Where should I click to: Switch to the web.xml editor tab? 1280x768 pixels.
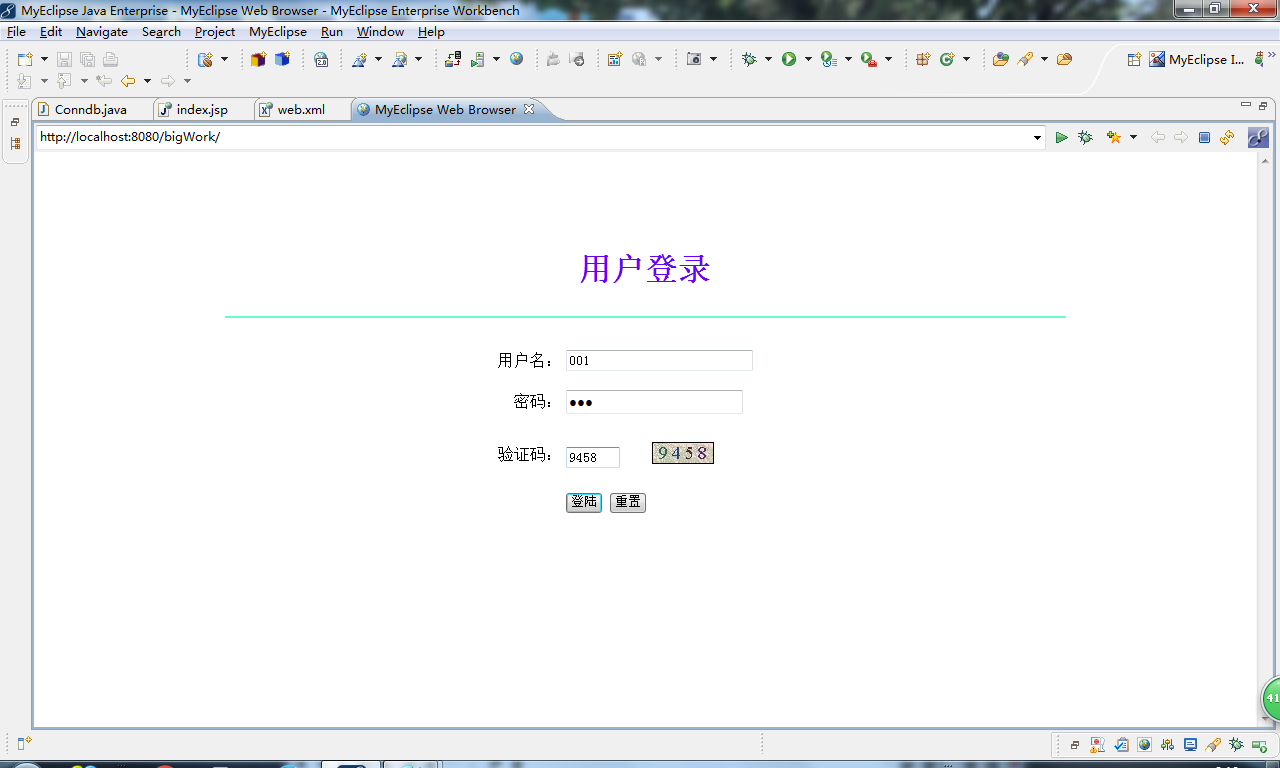(x=301, y=110)
